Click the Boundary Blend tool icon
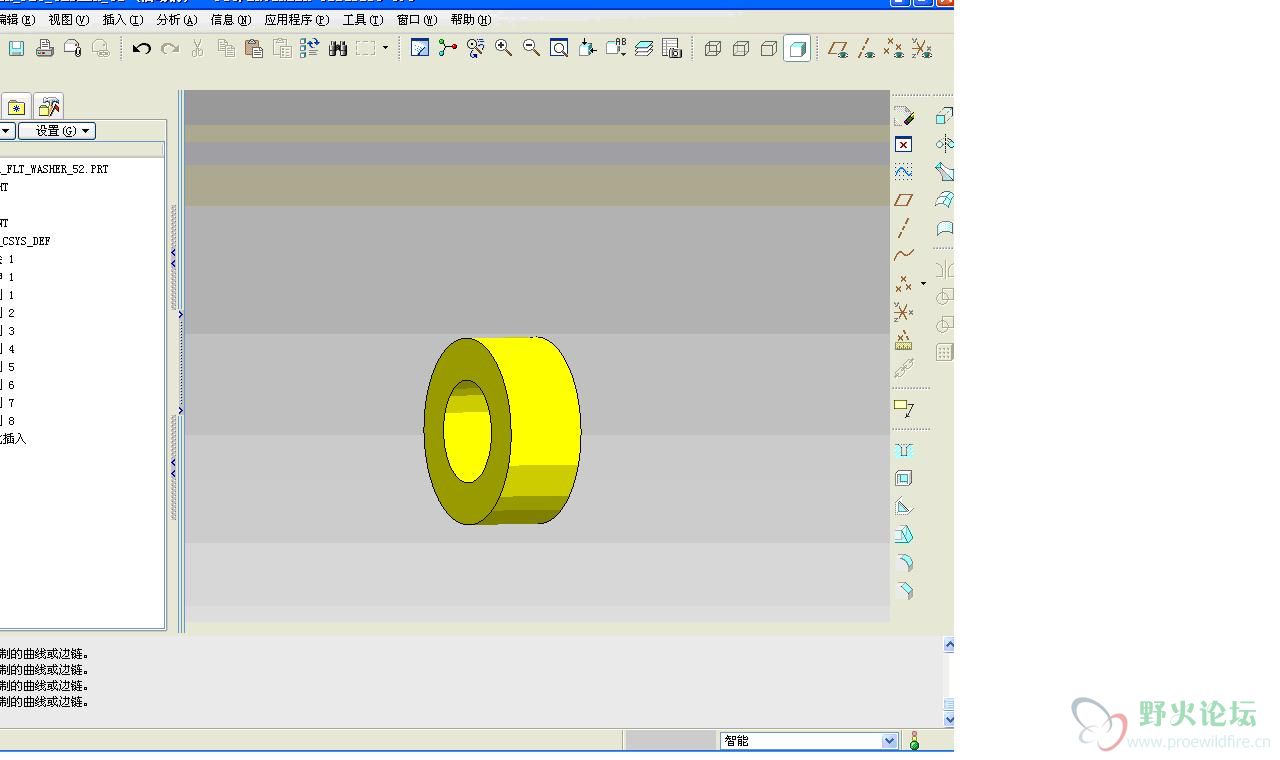Image resolution: width=1280 pixels, height=760 pixels. point(944,200)
